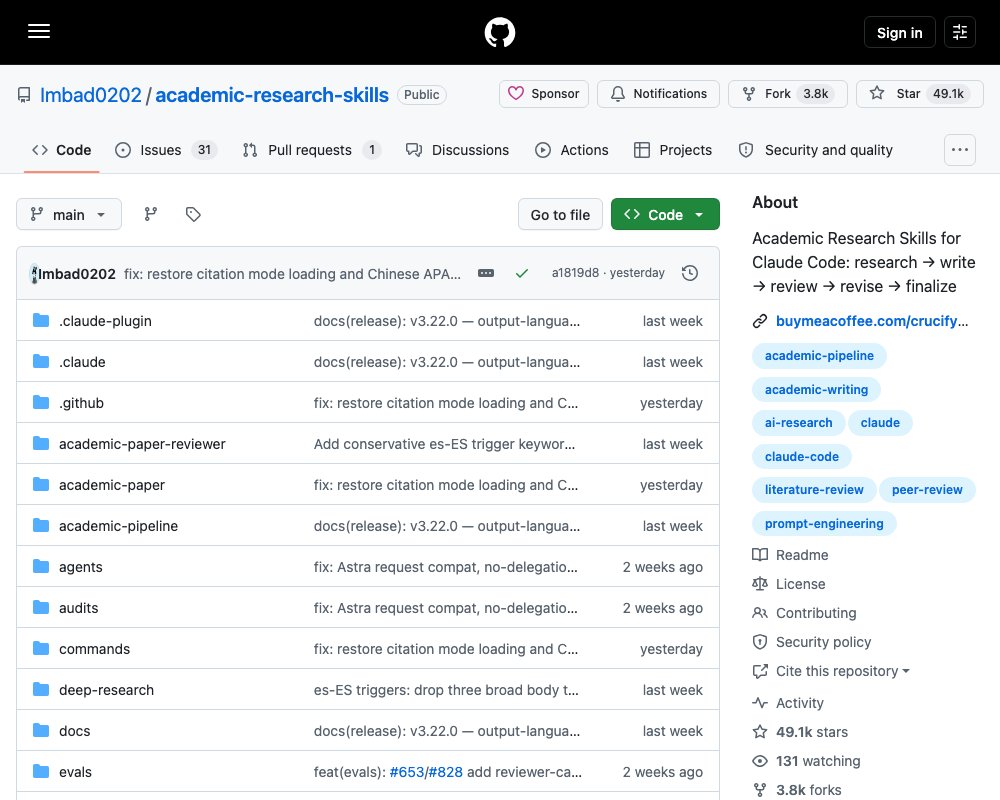The height and width of the screenshot is (800, 1000).
Task: Expand commit message ellipsis button
Action: pos(486,273)
